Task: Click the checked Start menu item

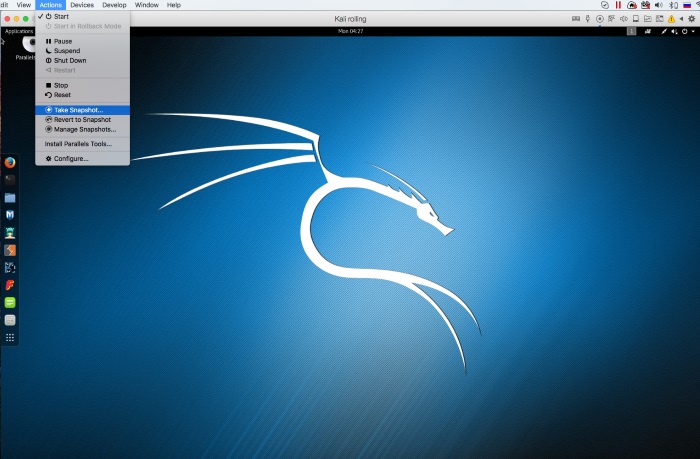Action: coord(83,17)
